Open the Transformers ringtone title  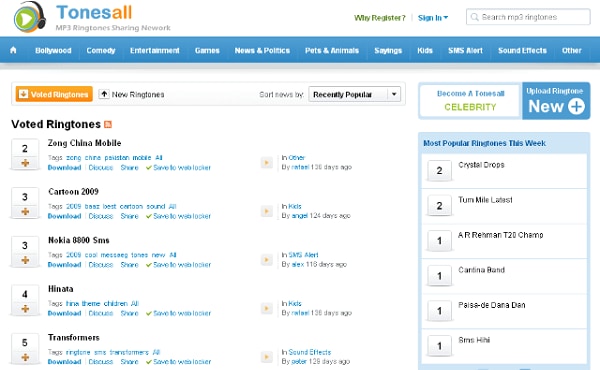pyautogui.click(x=74, y=337)
